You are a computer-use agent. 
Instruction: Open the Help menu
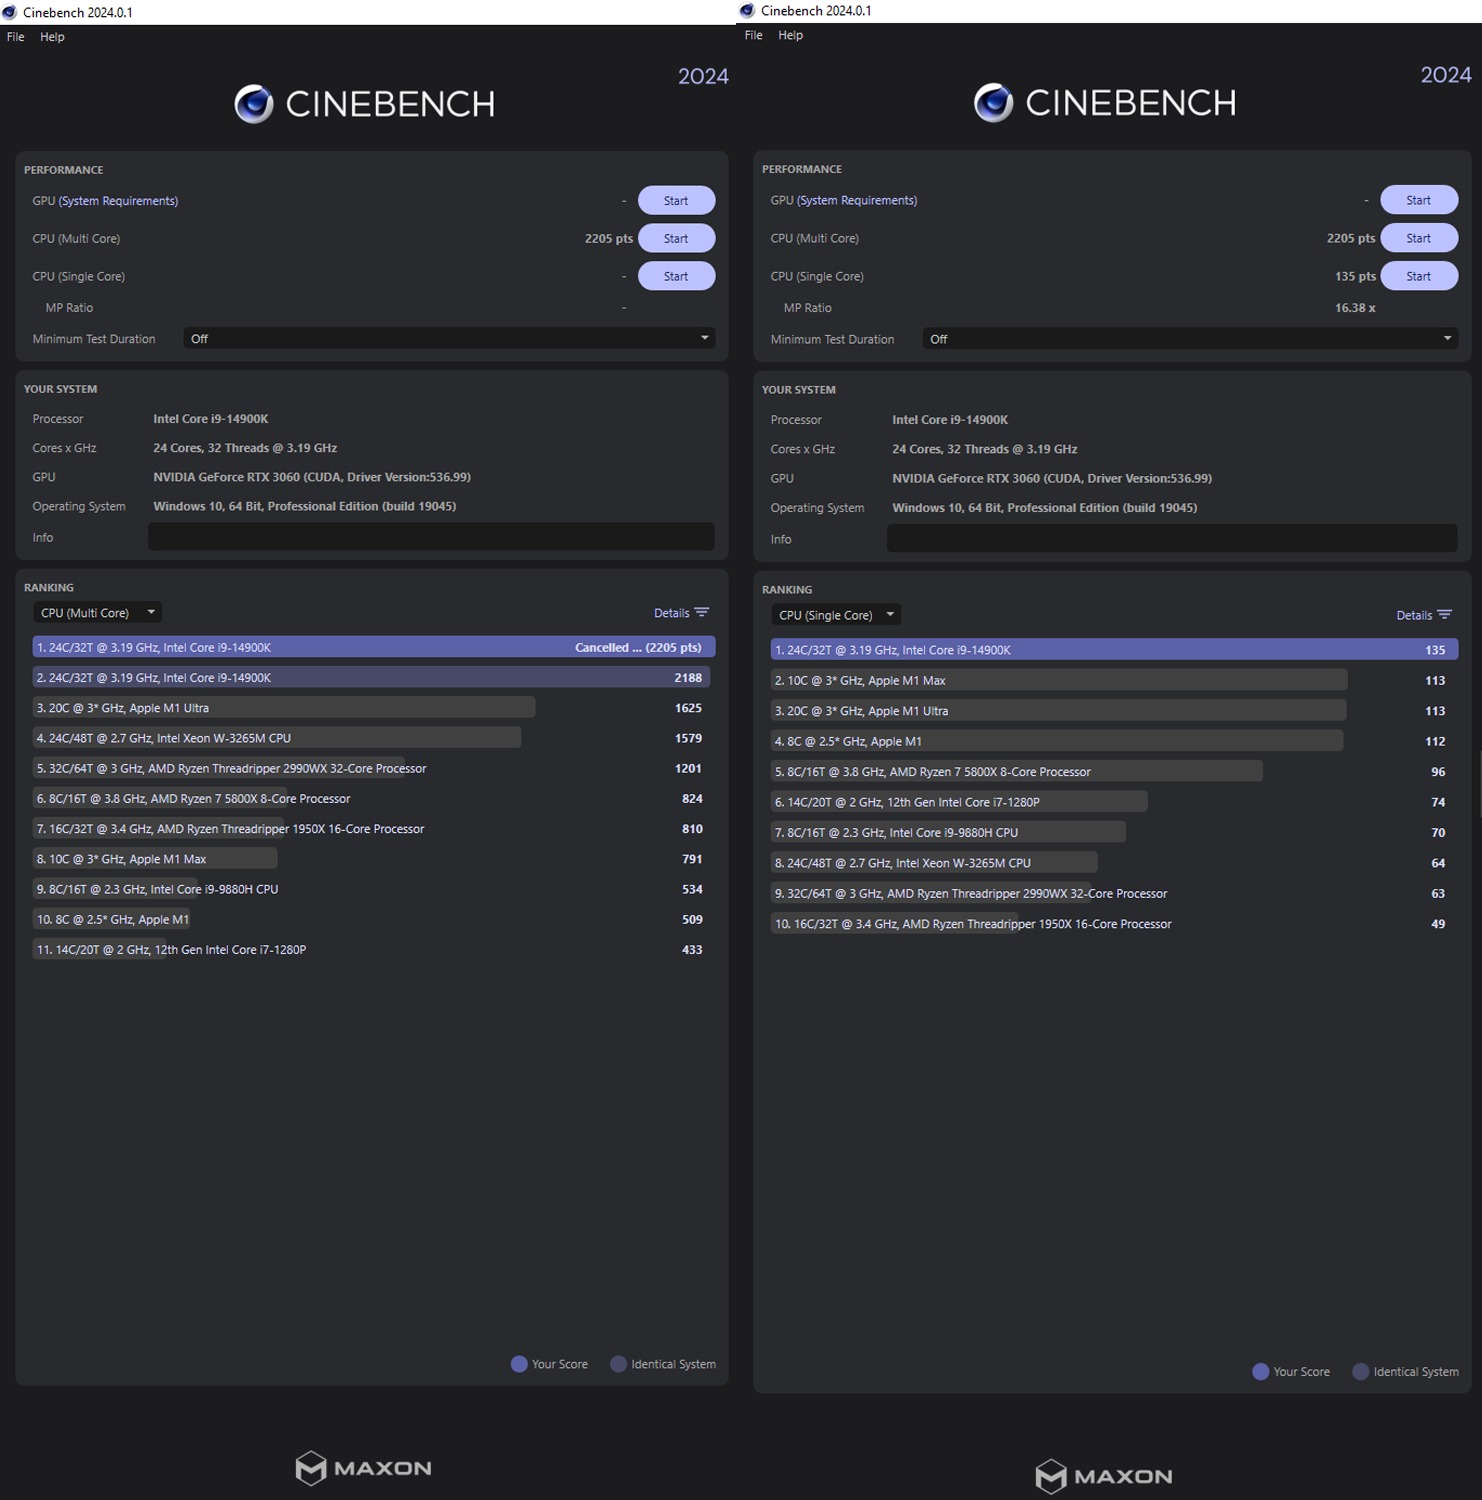point(52,36)
